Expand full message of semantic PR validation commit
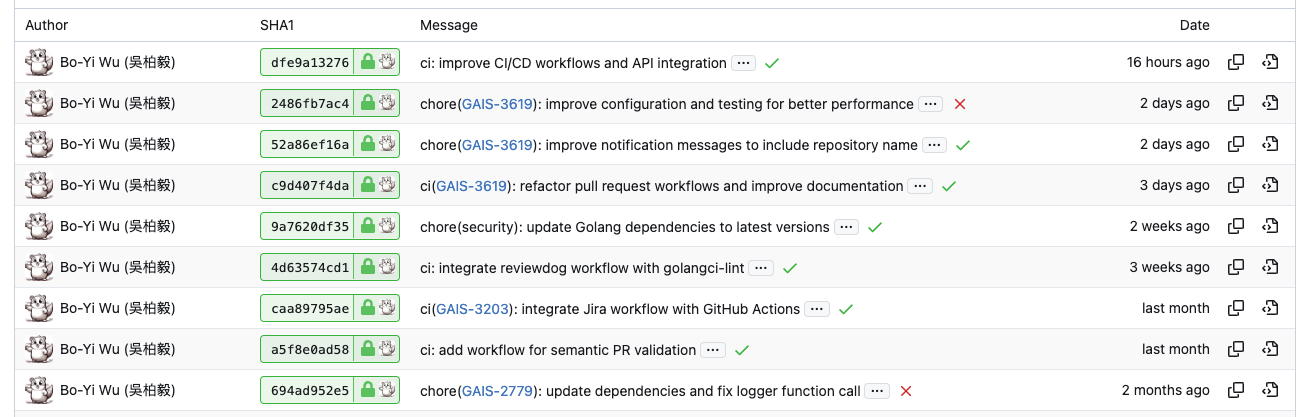The width and height of the screenshot is (1311, 417). 712,350
